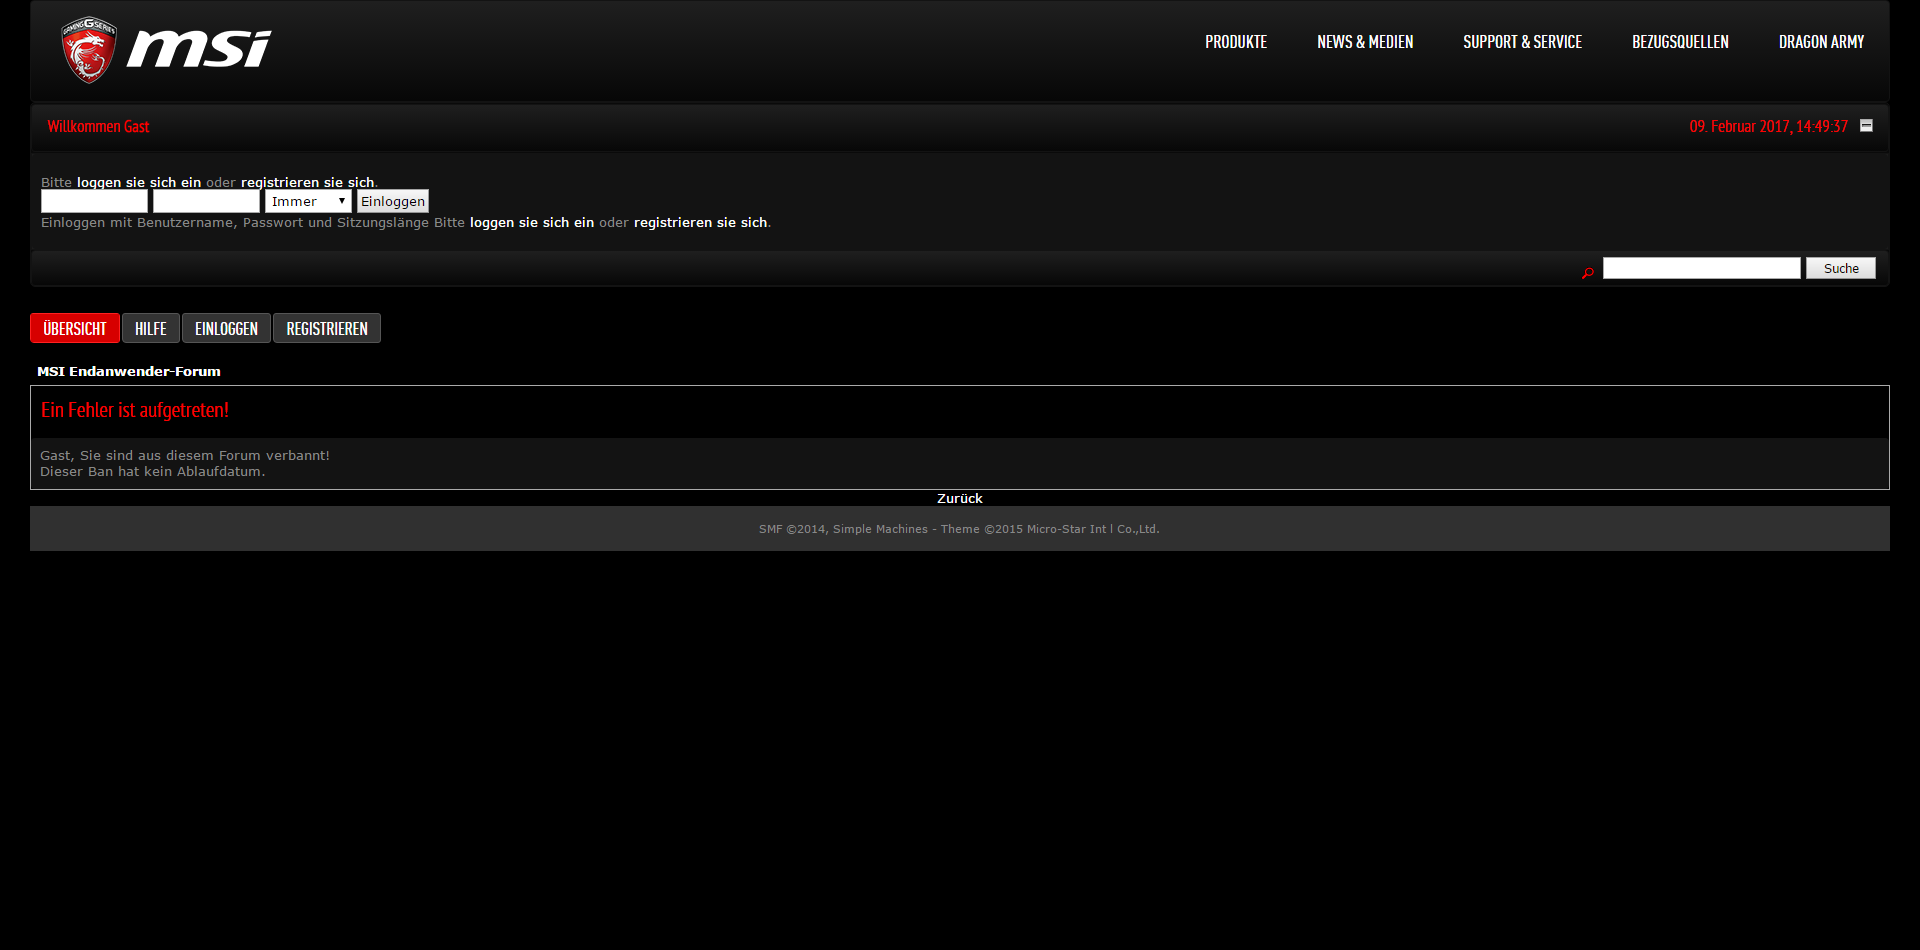This screenshot has width=1920, height=950.
Task: Click the red search magnifier icon
Action: pyautogui.click(x=1587, y=273)
